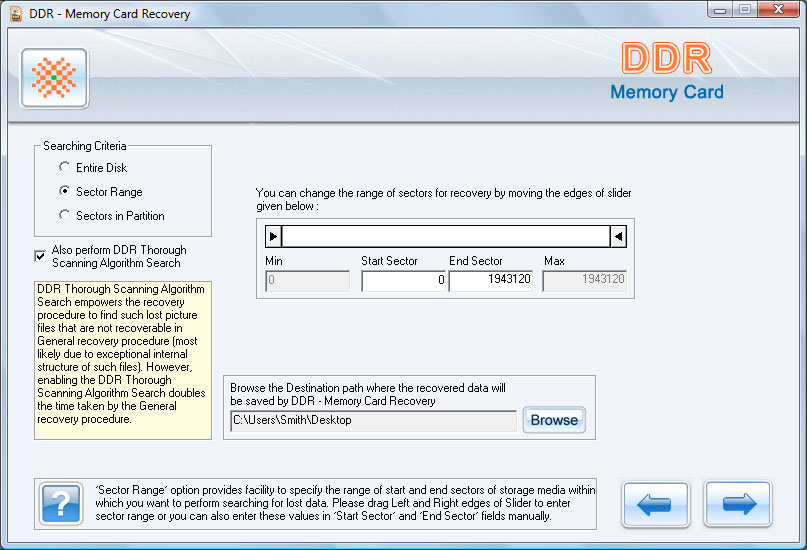
Task: Click the orange DDR pattern logo icon
Action: point(55,78)
